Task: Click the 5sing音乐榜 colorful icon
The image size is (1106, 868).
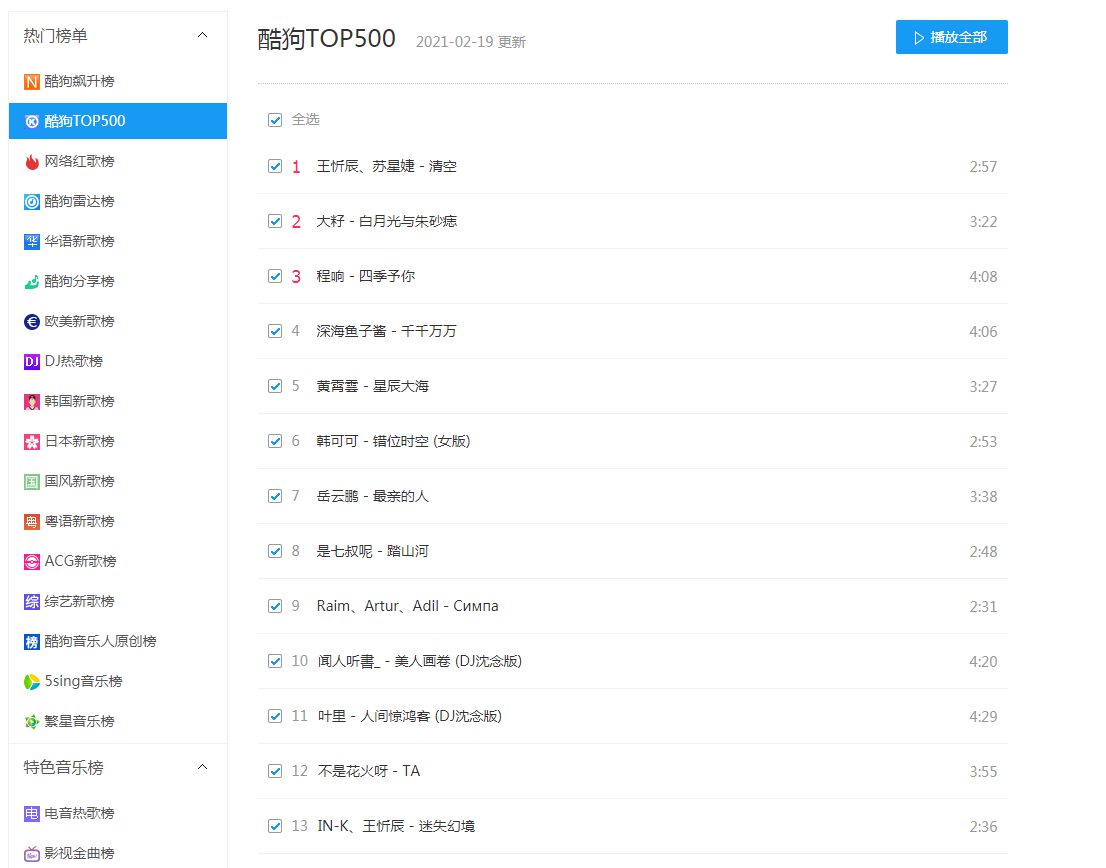Action: click(x=32, y=682)
